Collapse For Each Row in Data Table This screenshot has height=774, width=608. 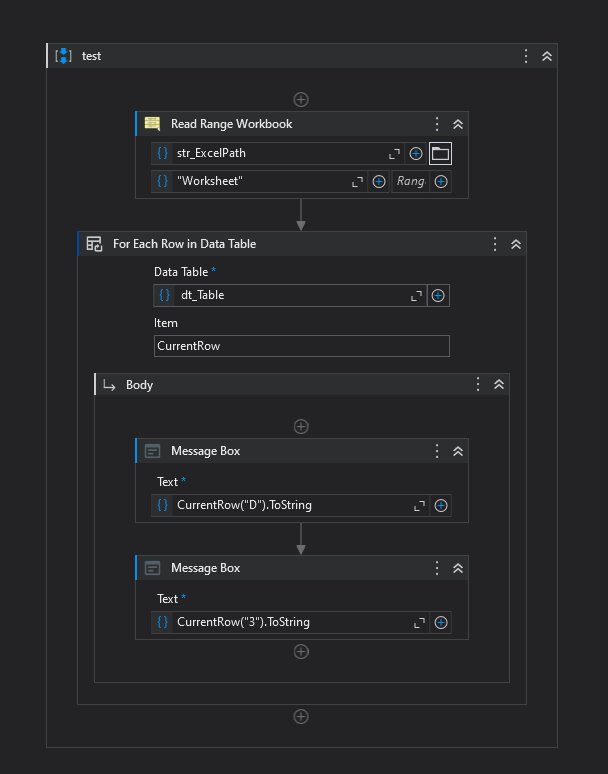[516, 243]
